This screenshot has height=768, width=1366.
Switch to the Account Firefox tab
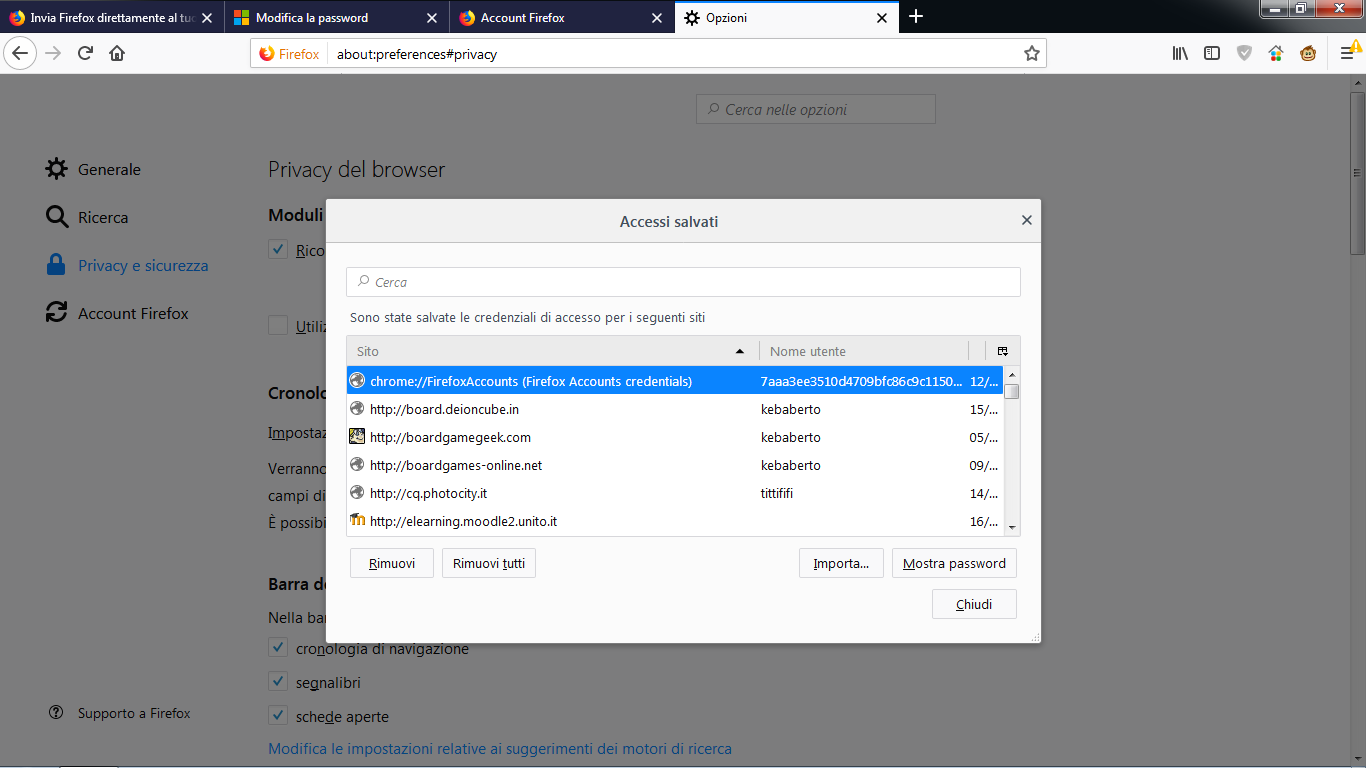561,18
